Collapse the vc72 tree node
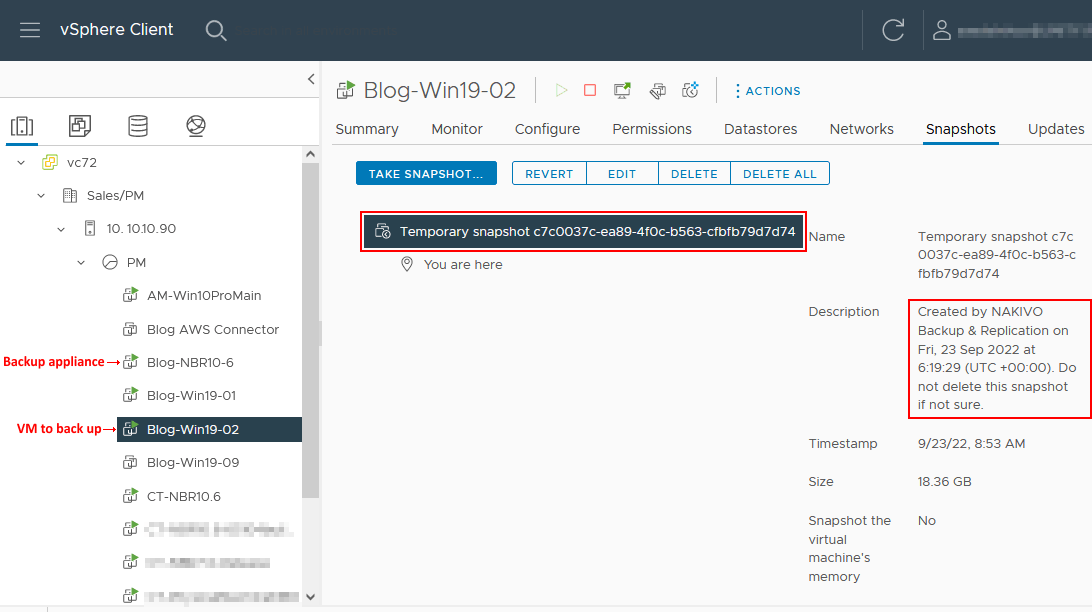 (x=21, y=162)
